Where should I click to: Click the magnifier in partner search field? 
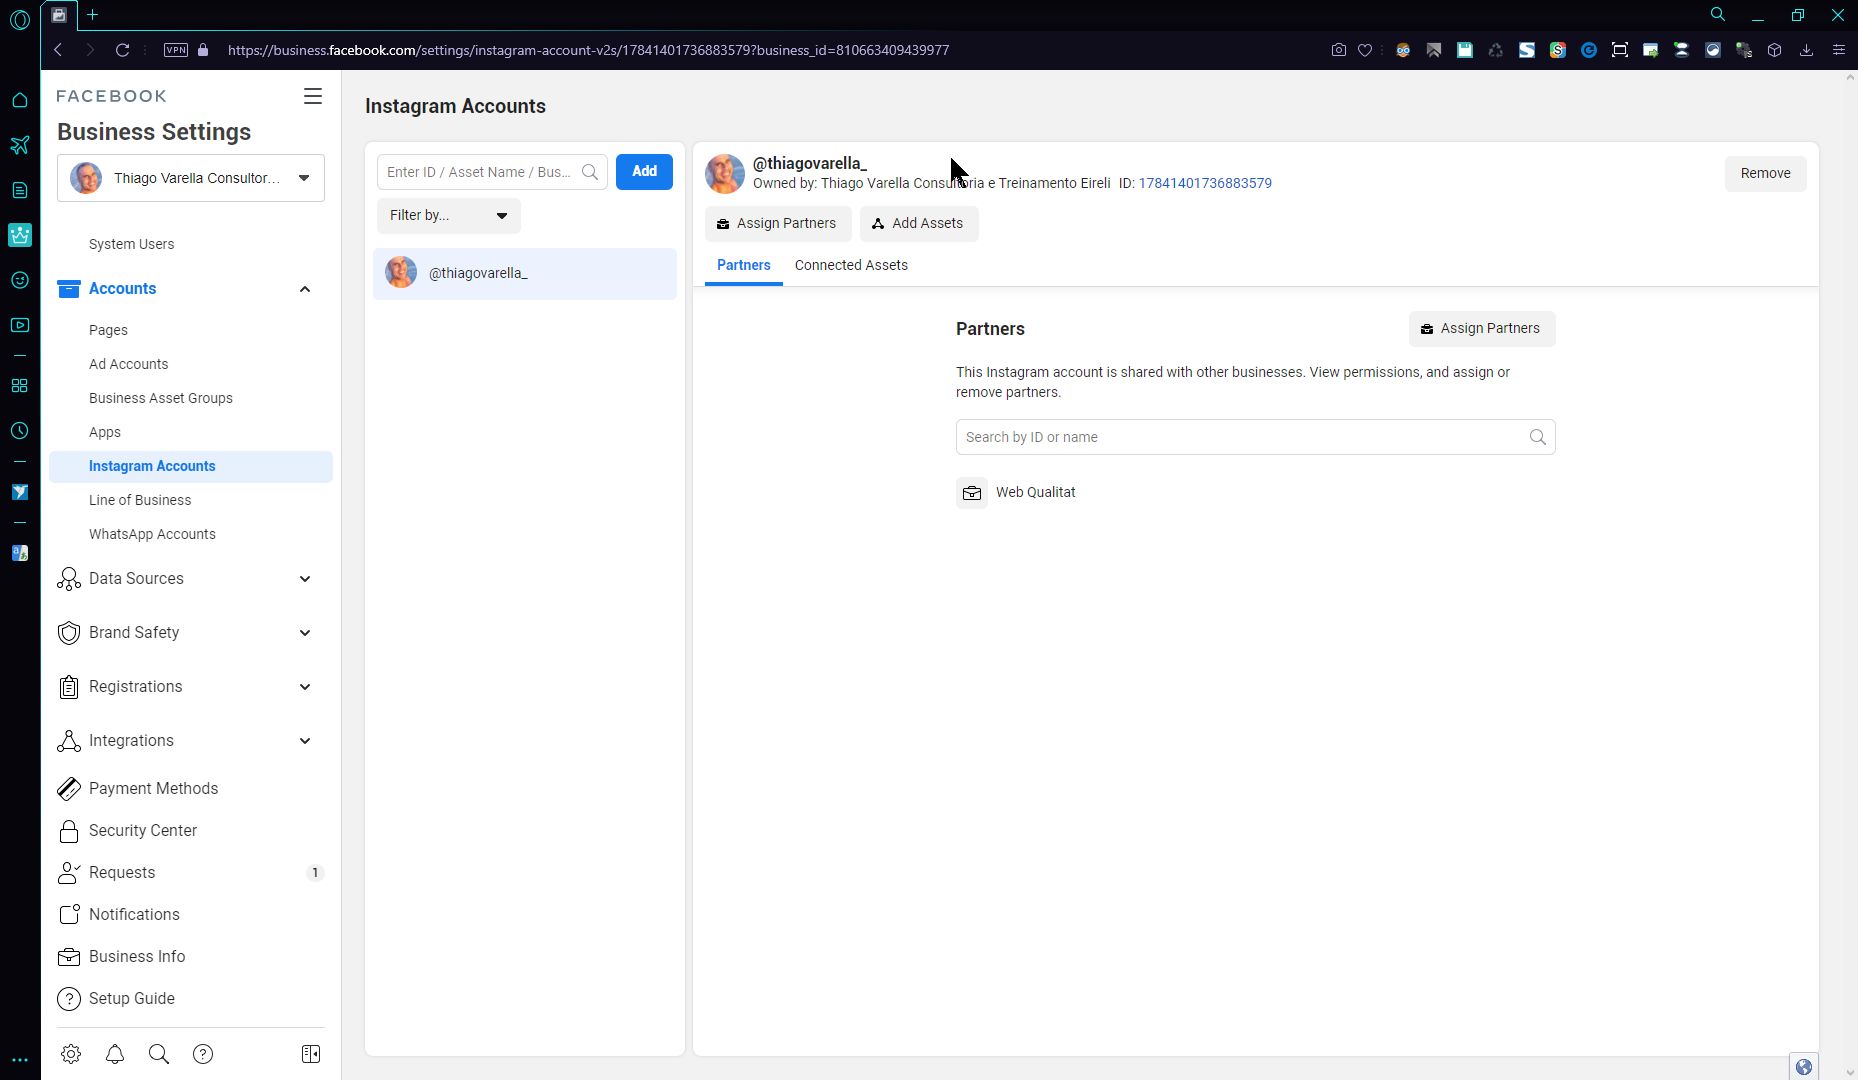tap(1538, 438)
